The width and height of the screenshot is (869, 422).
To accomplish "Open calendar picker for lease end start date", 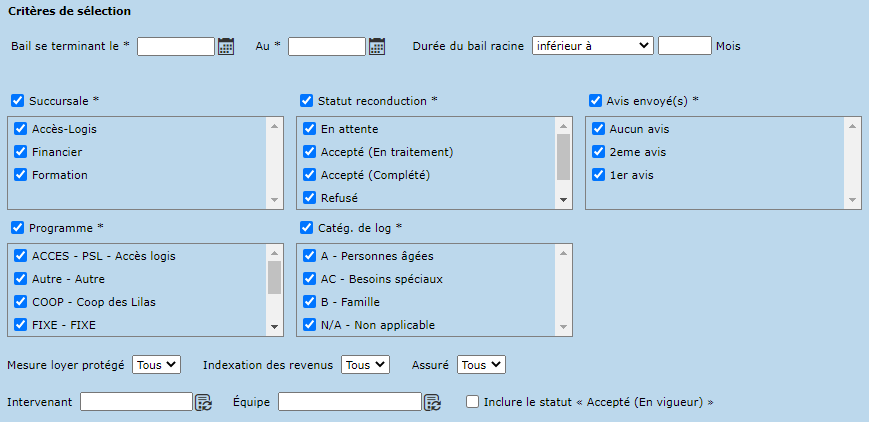I will [226, 46].
